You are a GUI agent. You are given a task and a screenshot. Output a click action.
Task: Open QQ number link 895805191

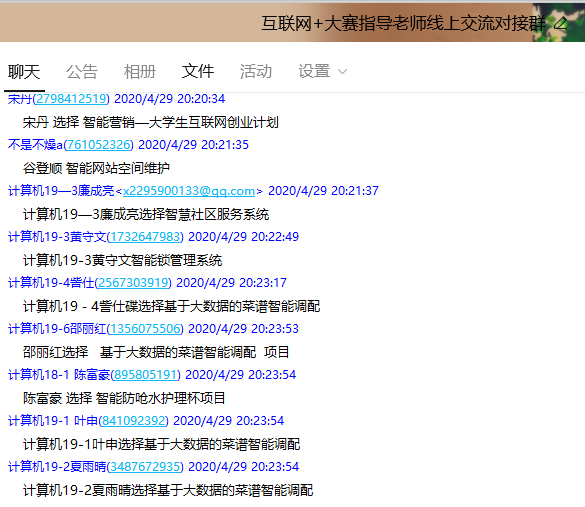[x=146, y=375]
